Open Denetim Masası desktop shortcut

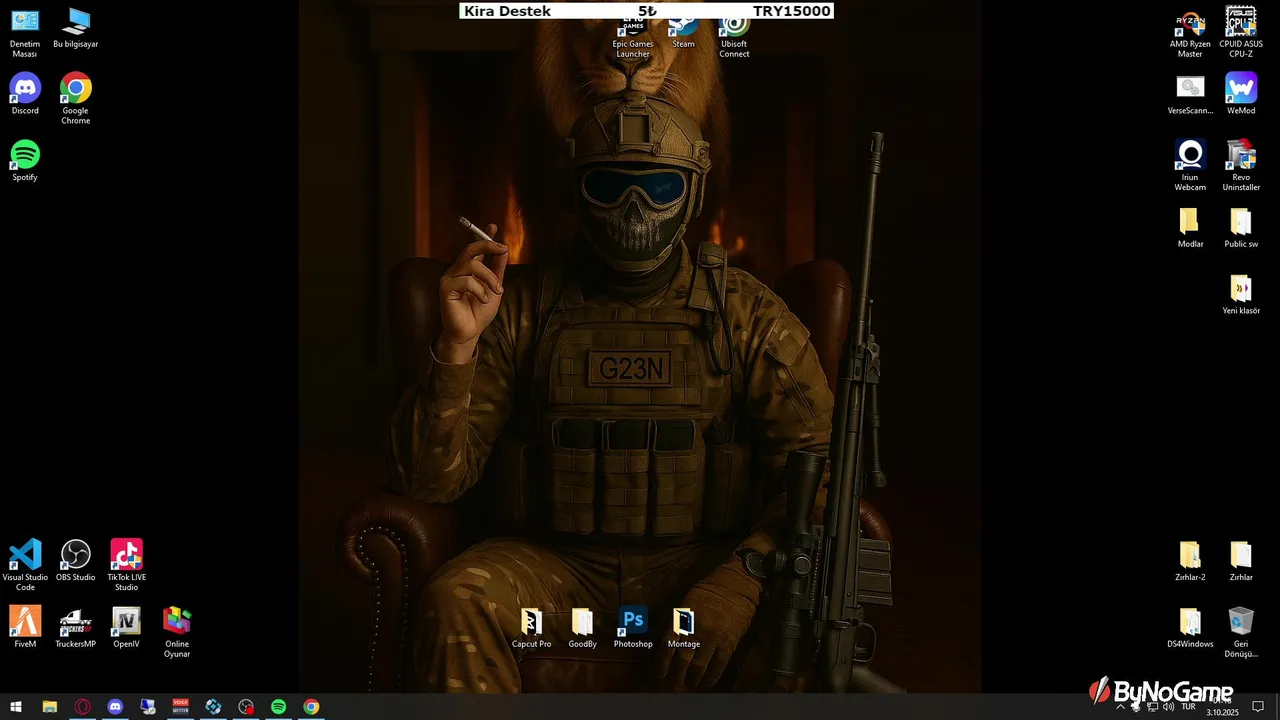point(25,32)
